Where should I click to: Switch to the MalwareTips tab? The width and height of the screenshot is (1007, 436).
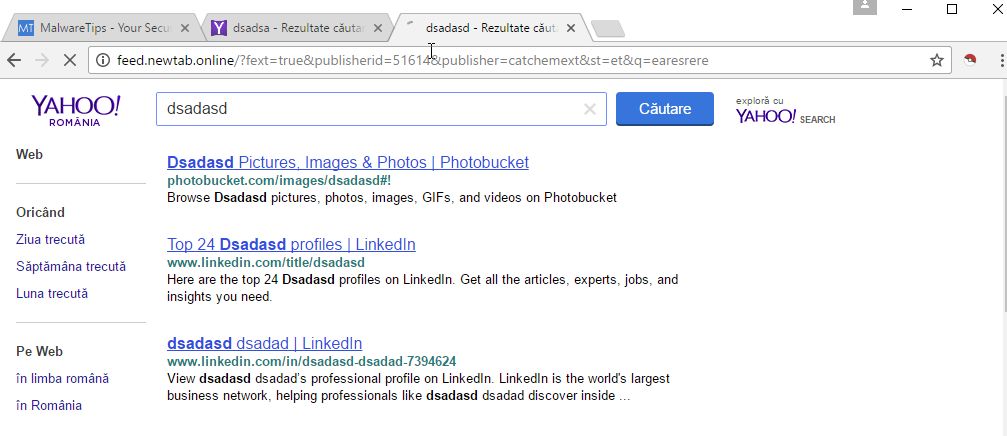click(103, 28)
